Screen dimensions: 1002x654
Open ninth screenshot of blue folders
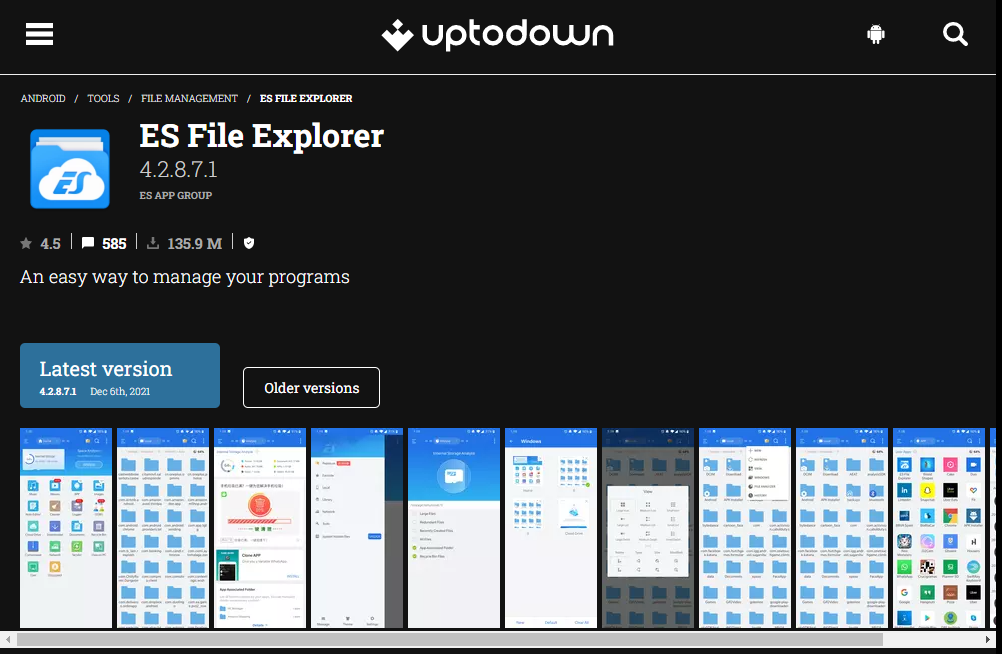coord(842,528)
